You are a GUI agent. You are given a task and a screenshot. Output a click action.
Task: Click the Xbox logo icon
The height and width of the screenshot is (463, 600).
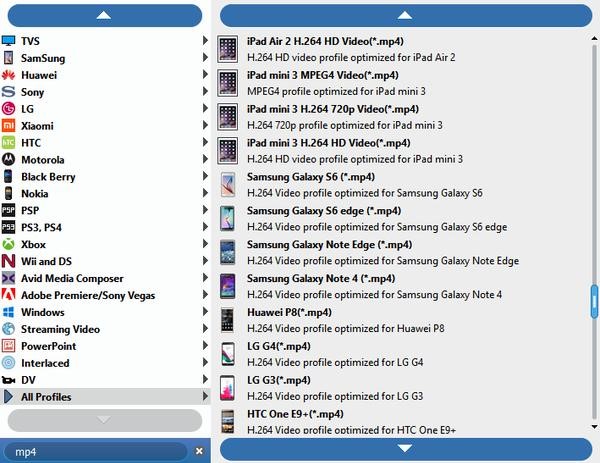click(x=8, y=244)
